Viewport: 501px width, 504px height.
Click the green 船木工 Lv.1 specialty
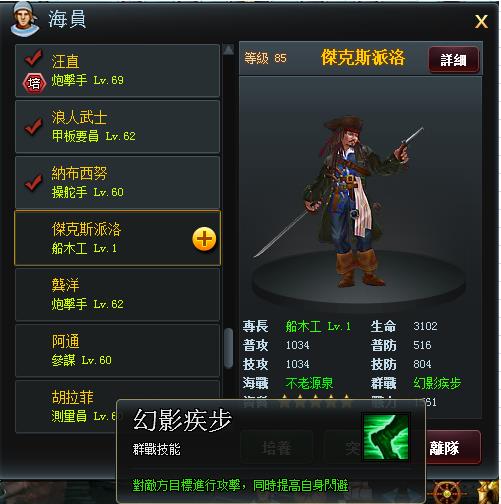[x=318, y=326]
